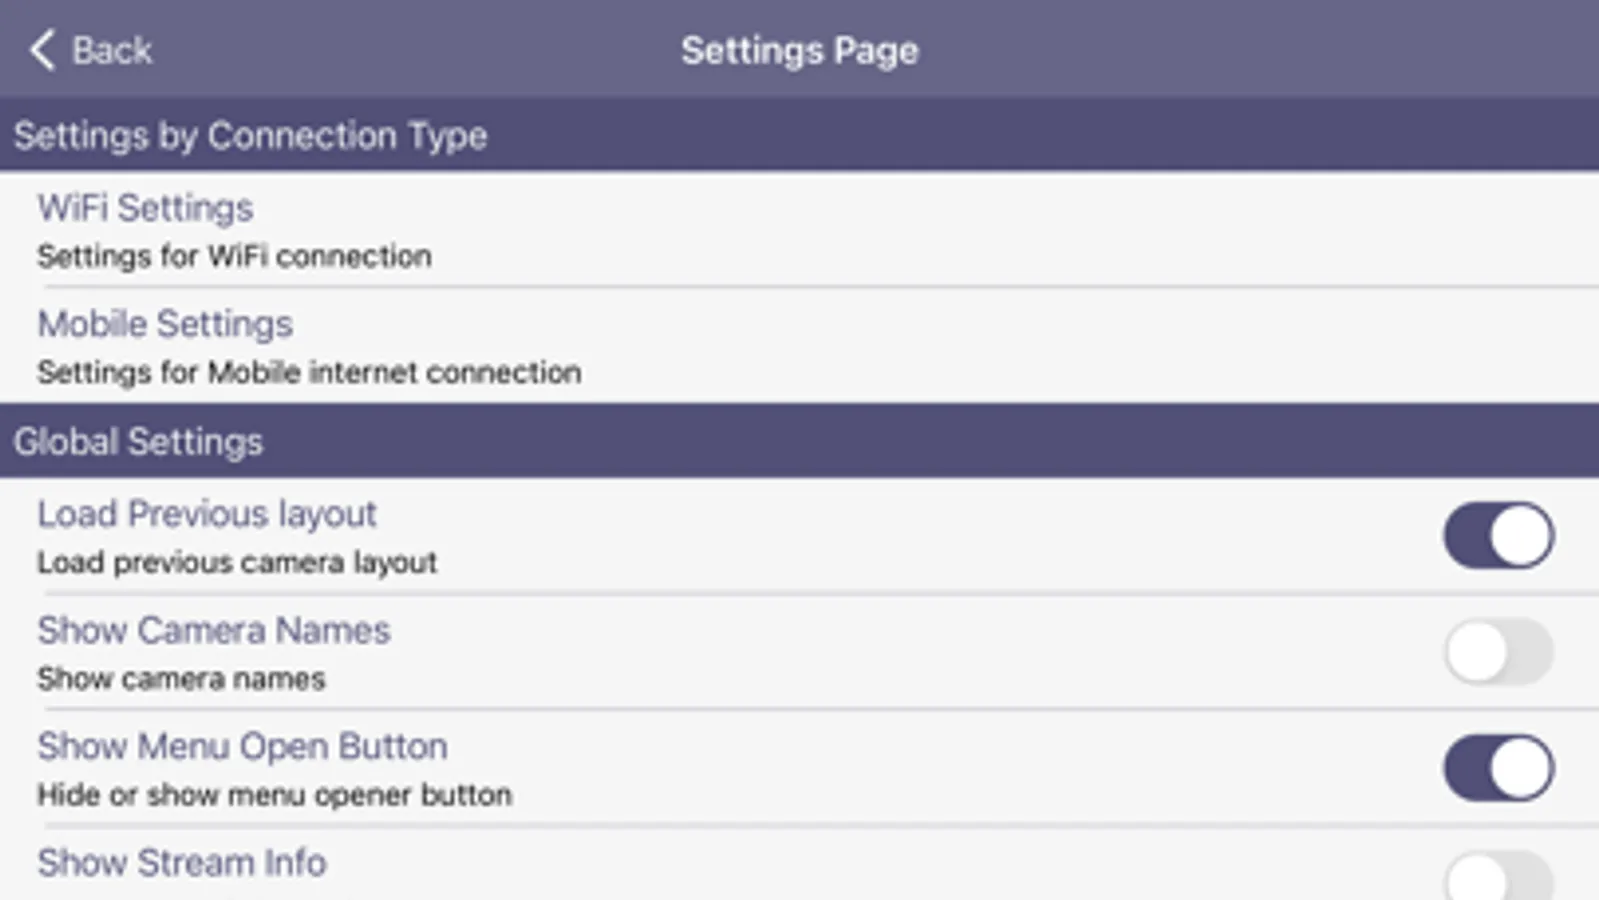The width and height of the screenshot is (1599, 900).
Task: Click the back chevron arrow icon
Action: (42, 50)
